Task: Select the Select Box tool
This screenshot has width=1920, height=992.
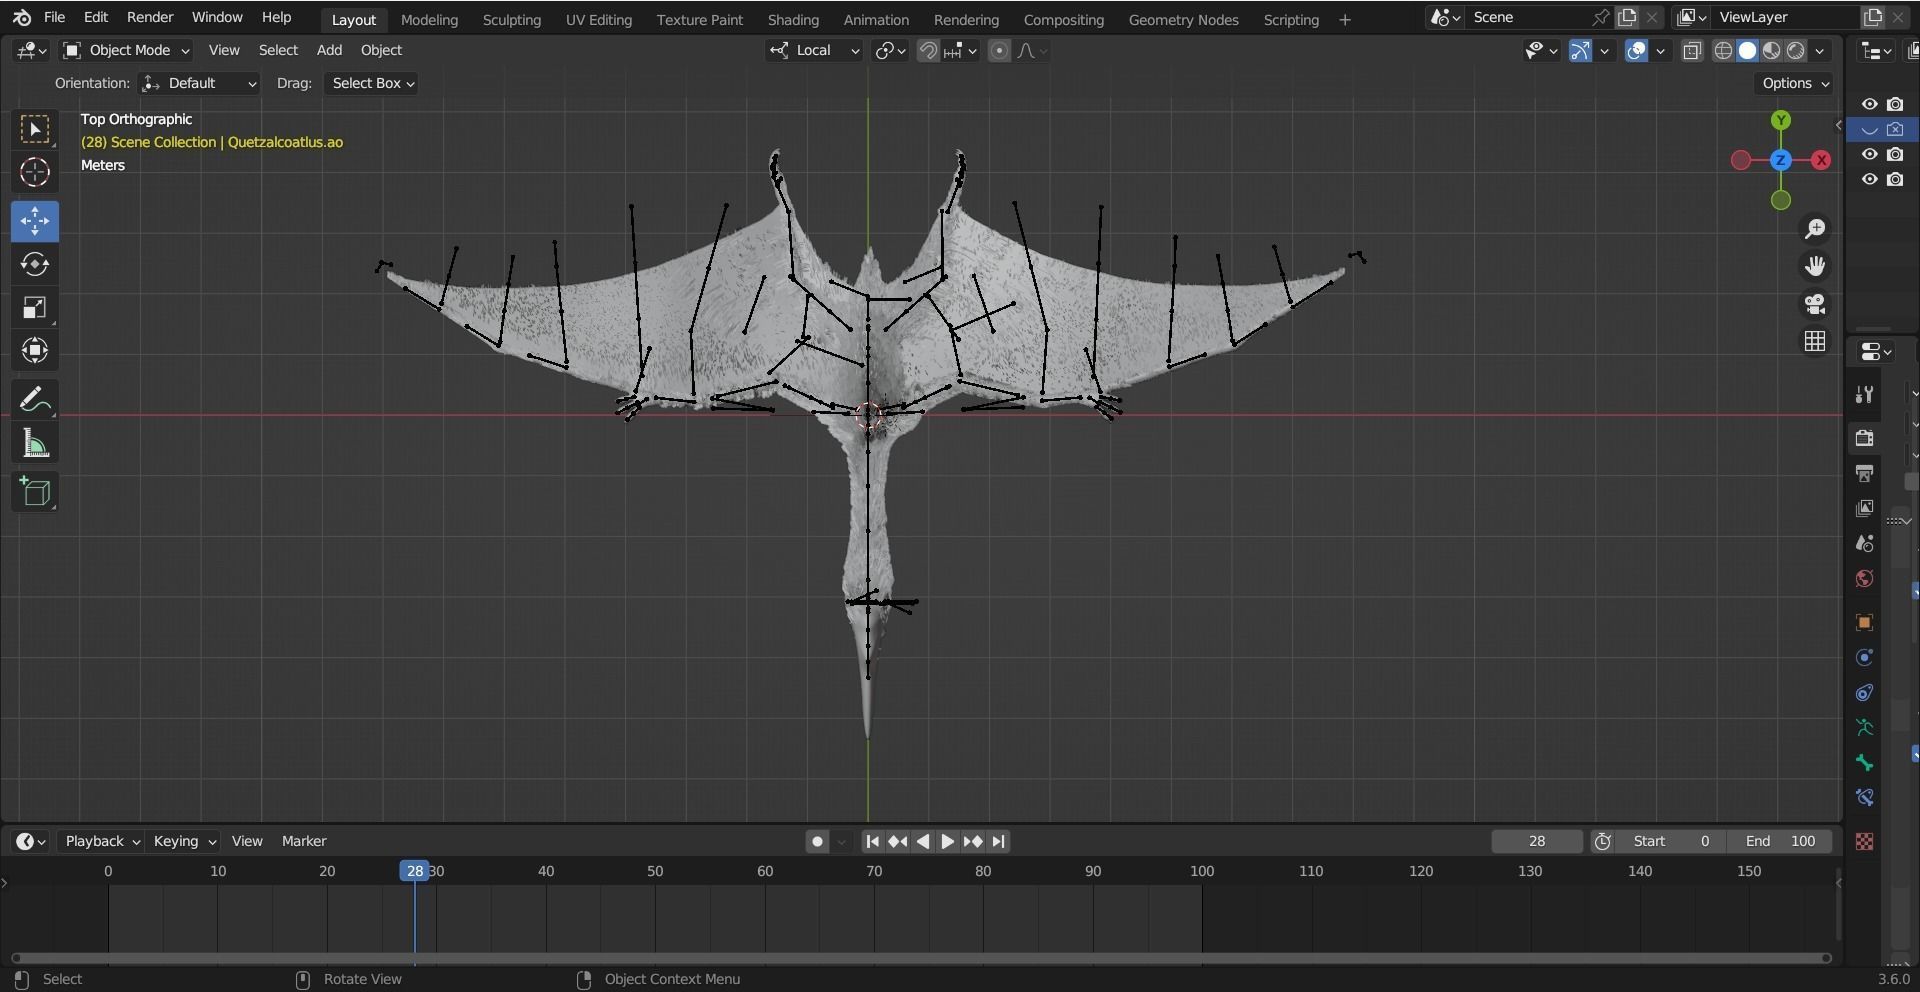Action: (x=35, y=129)
